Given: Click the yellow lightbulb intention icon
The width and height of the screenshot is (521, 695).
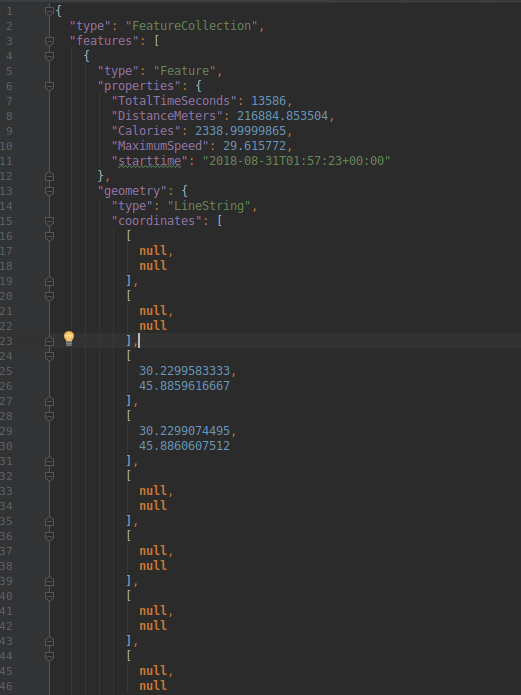Looking at the screenshot, I should coord(69,339).
